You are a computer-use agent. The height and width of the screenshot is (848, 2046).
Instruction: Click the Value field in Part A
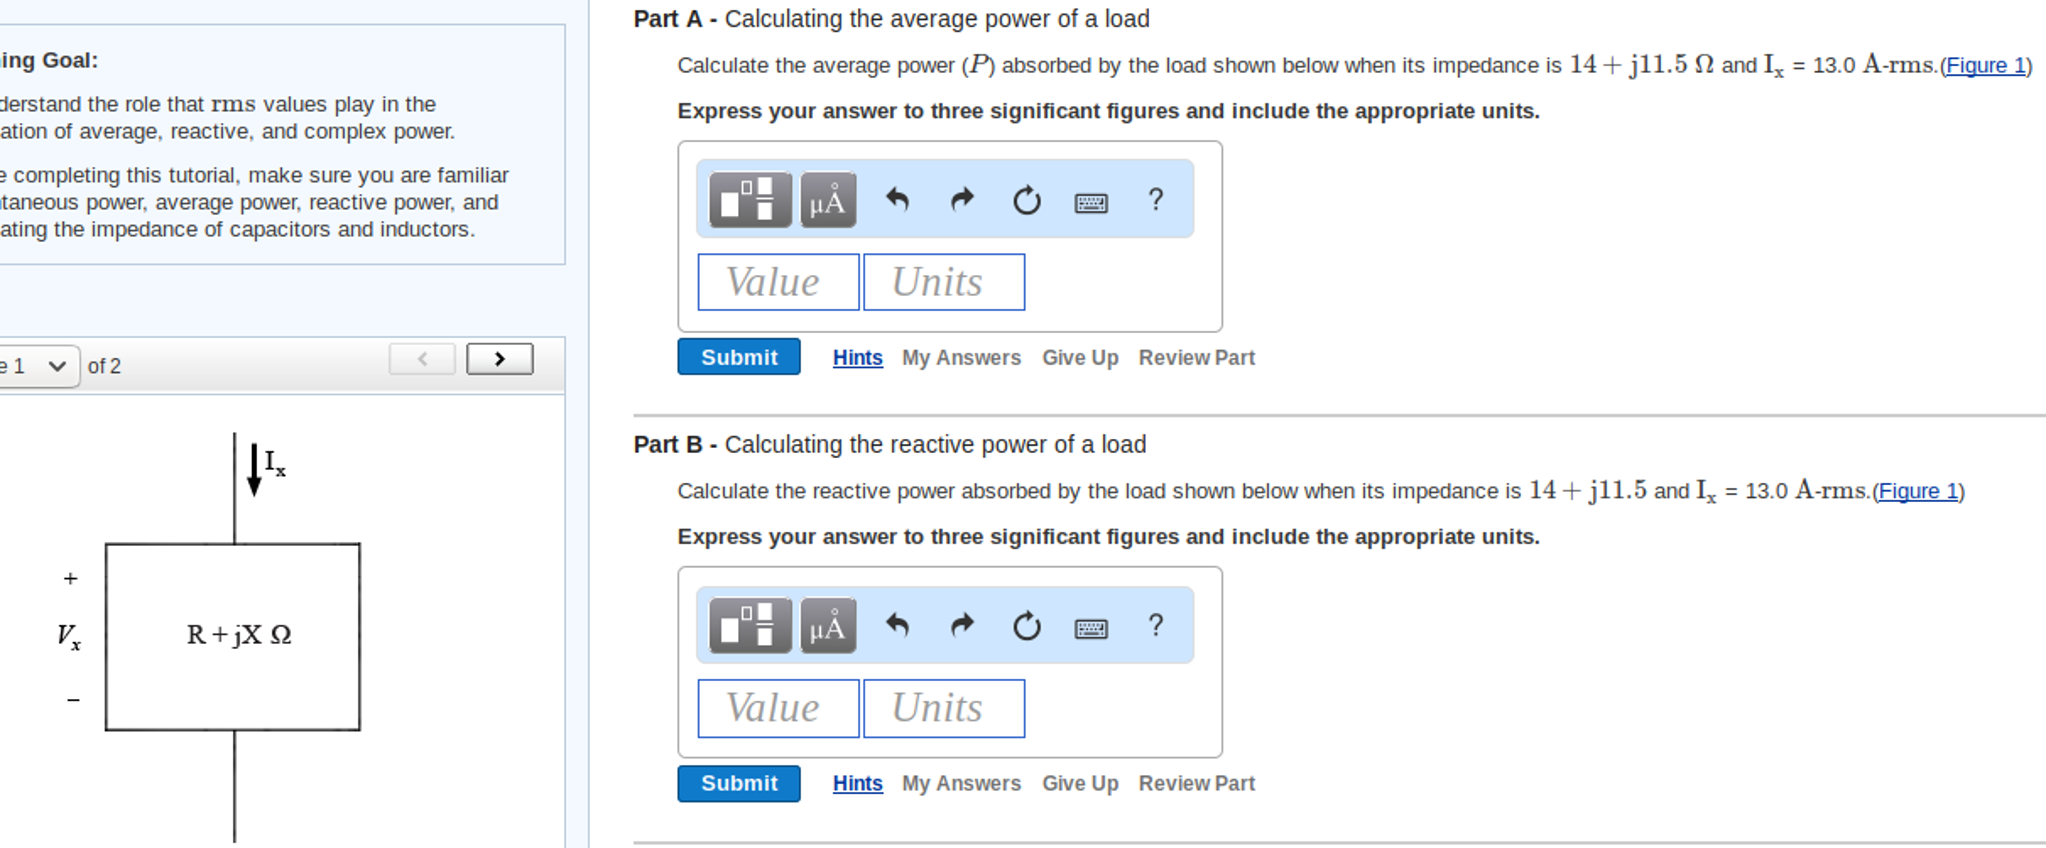777,281
